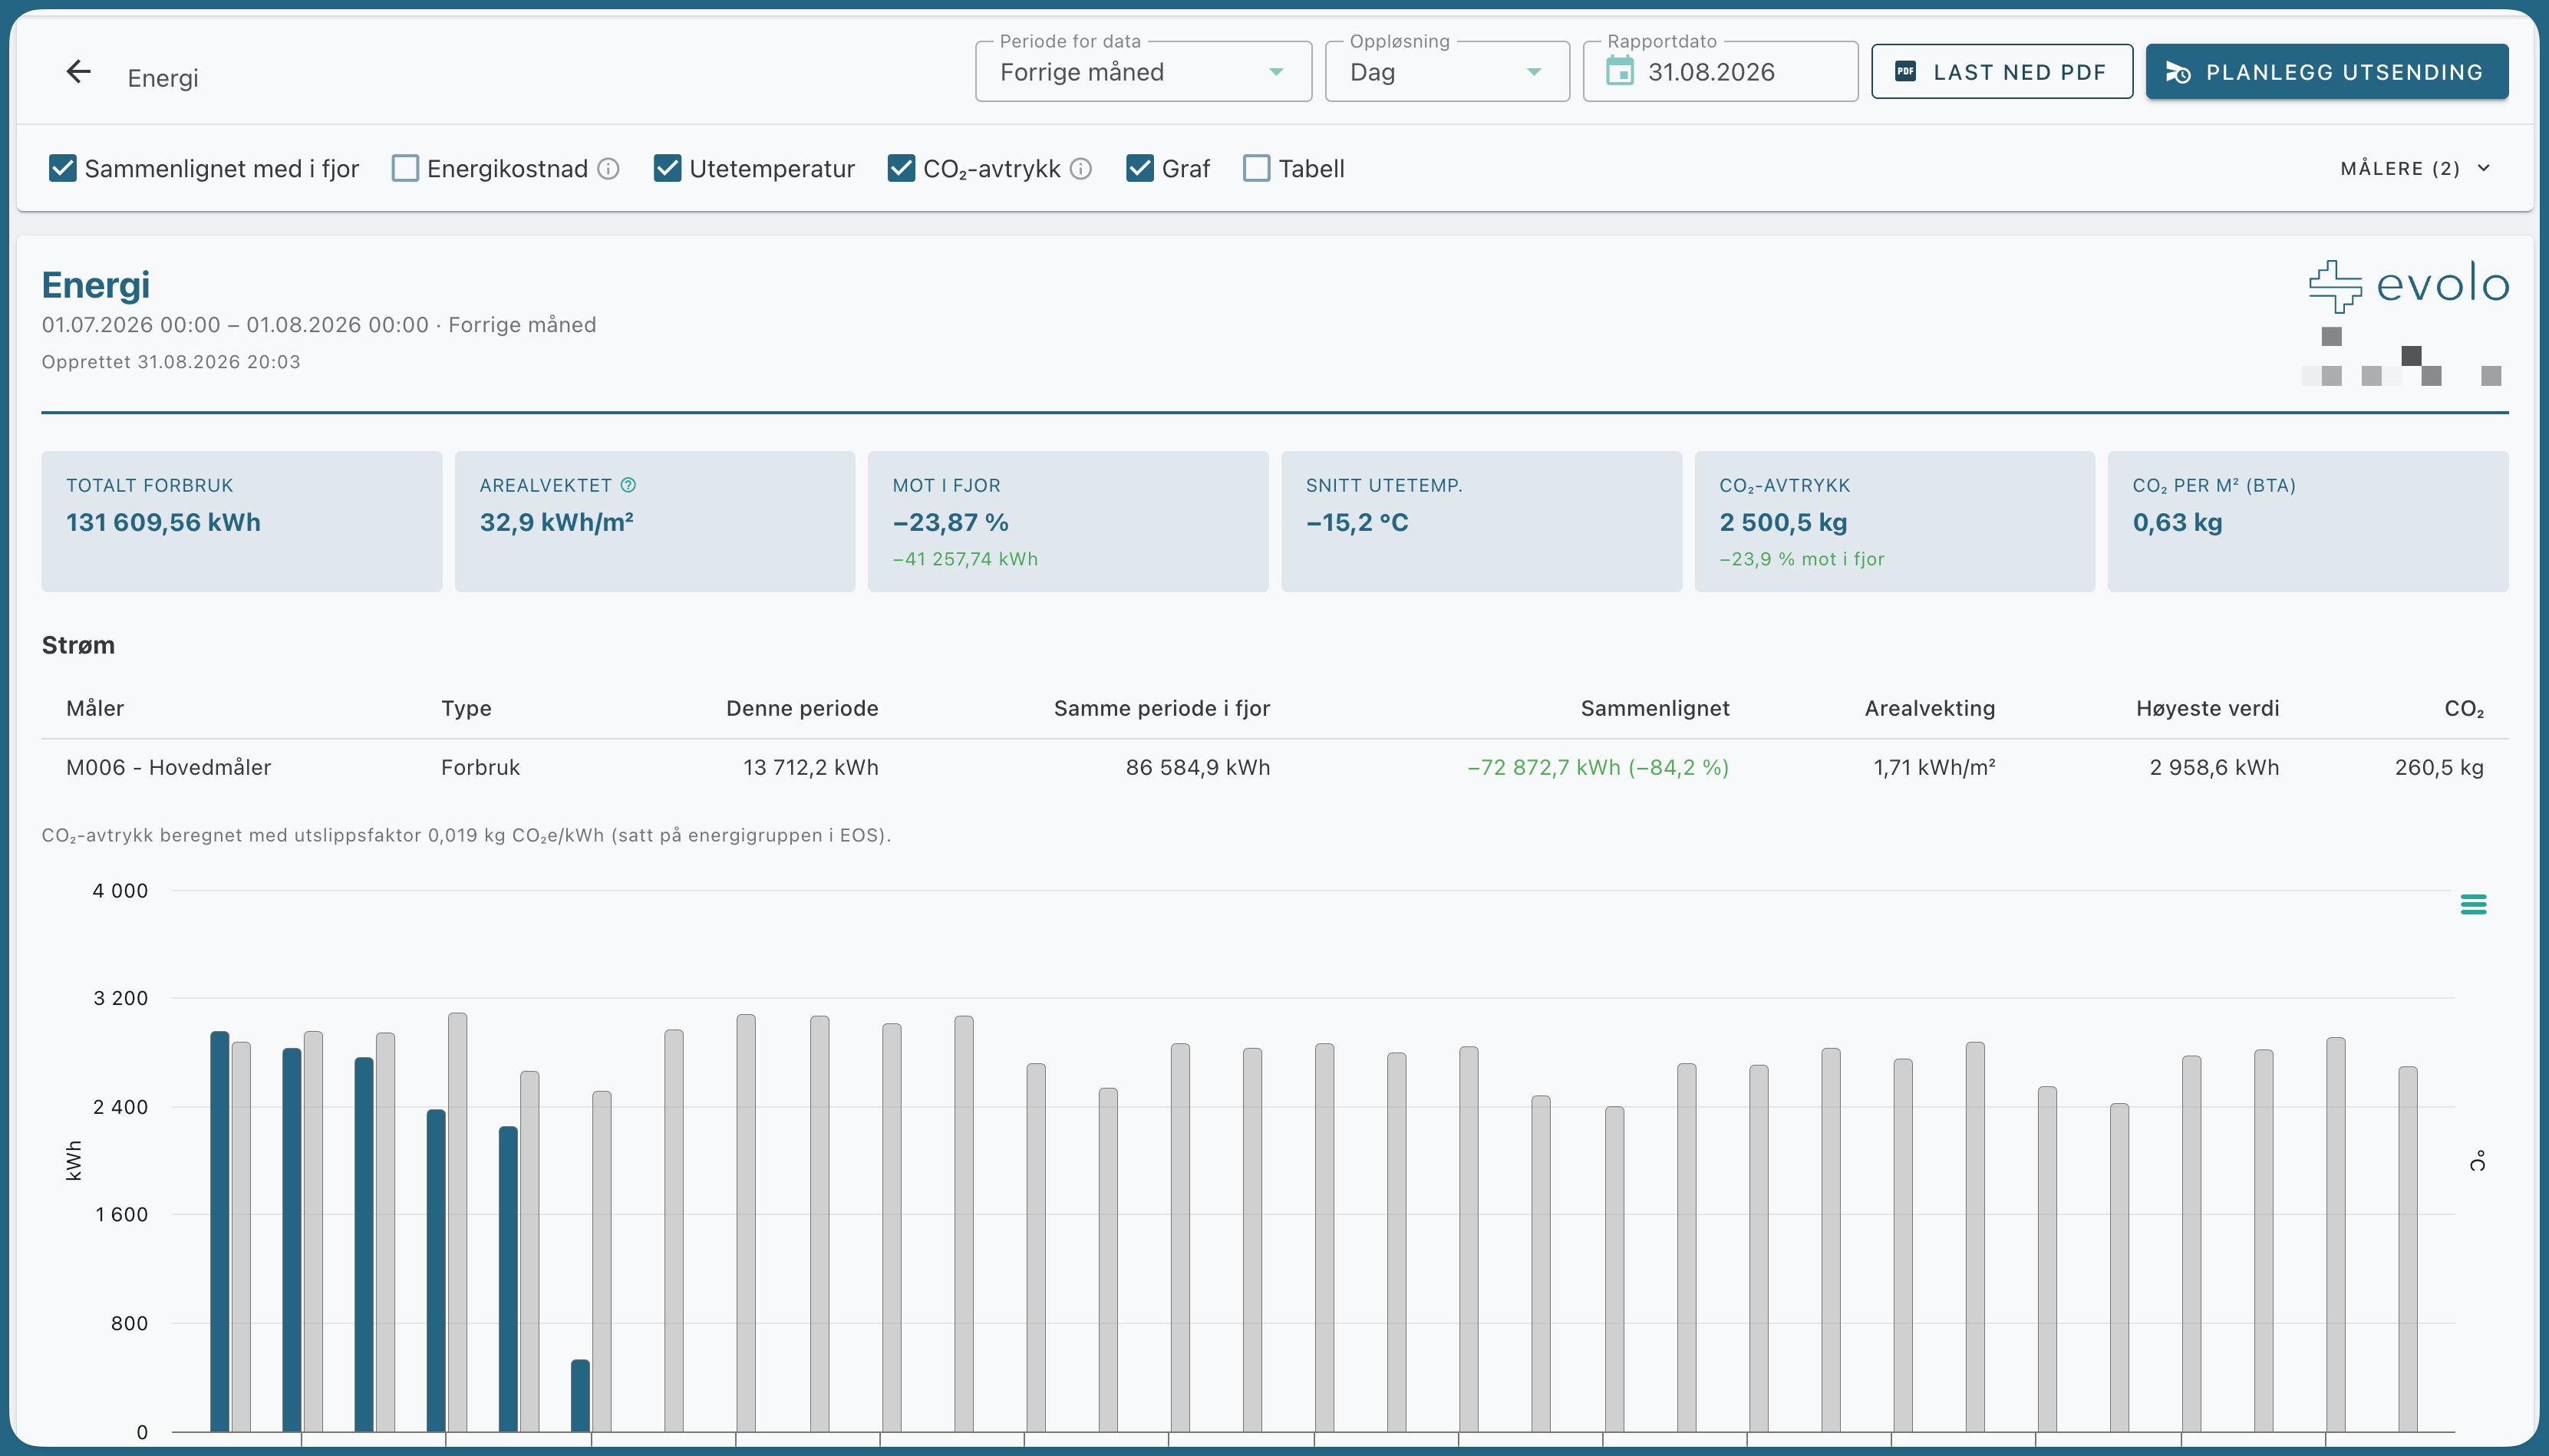Open the Periode for data dropdown

[1143, 71]
